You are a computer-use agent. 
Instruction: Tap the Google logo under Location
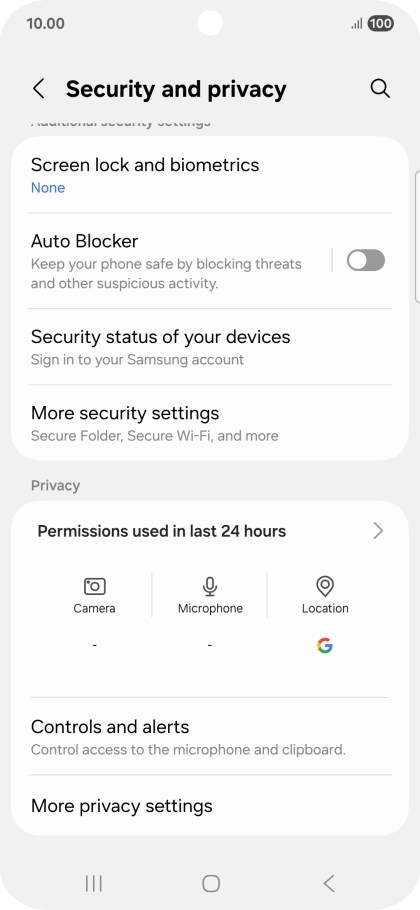(325, 645)
